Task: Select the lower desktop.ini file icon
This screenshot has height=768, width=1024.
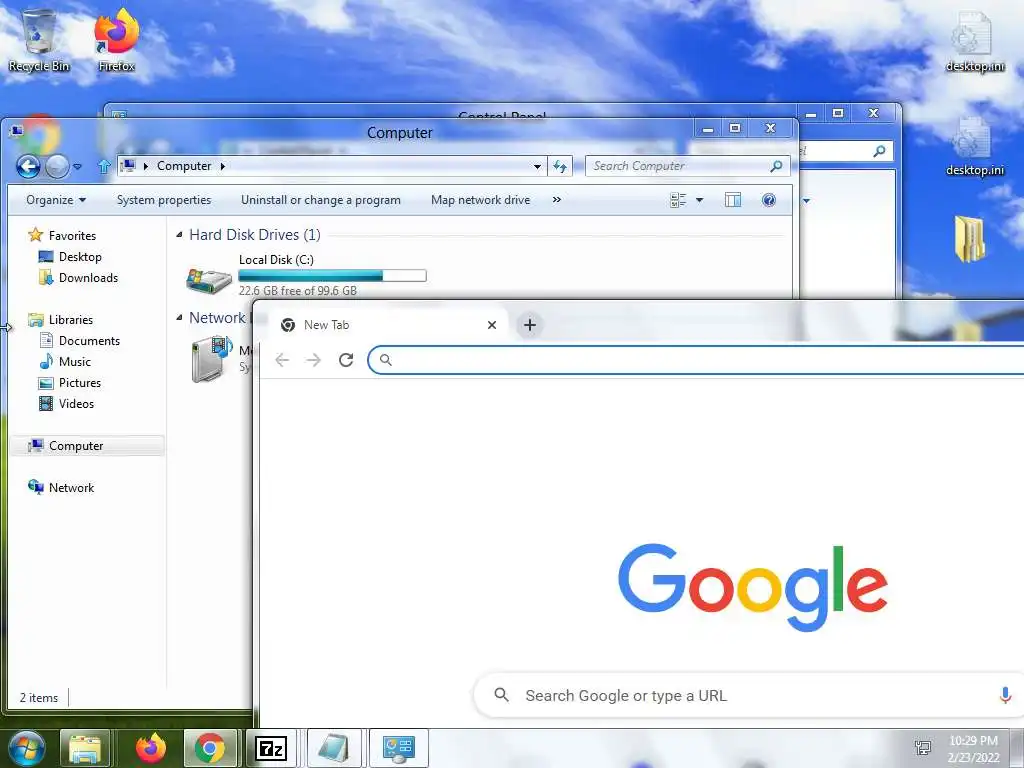Action: (x=974, y=146)
